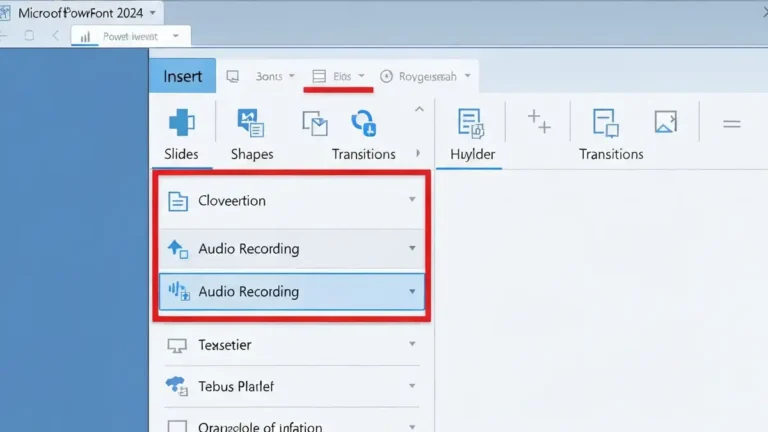
Task: Open the Huylder tab label
Action: click(x=473, y=154)
